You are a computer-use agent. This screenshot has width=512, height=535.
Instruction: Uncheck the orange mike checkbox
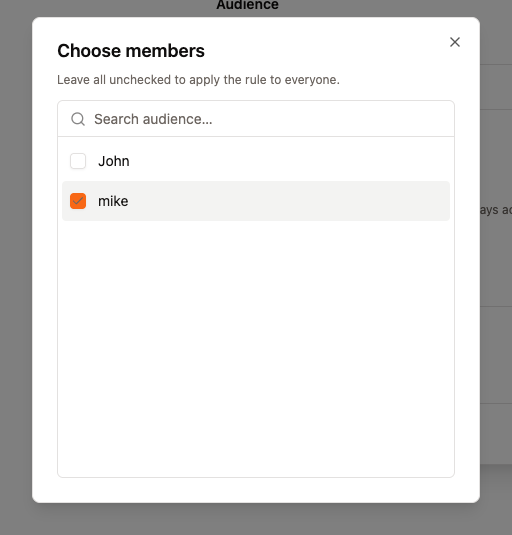click(x=78, y=201)
